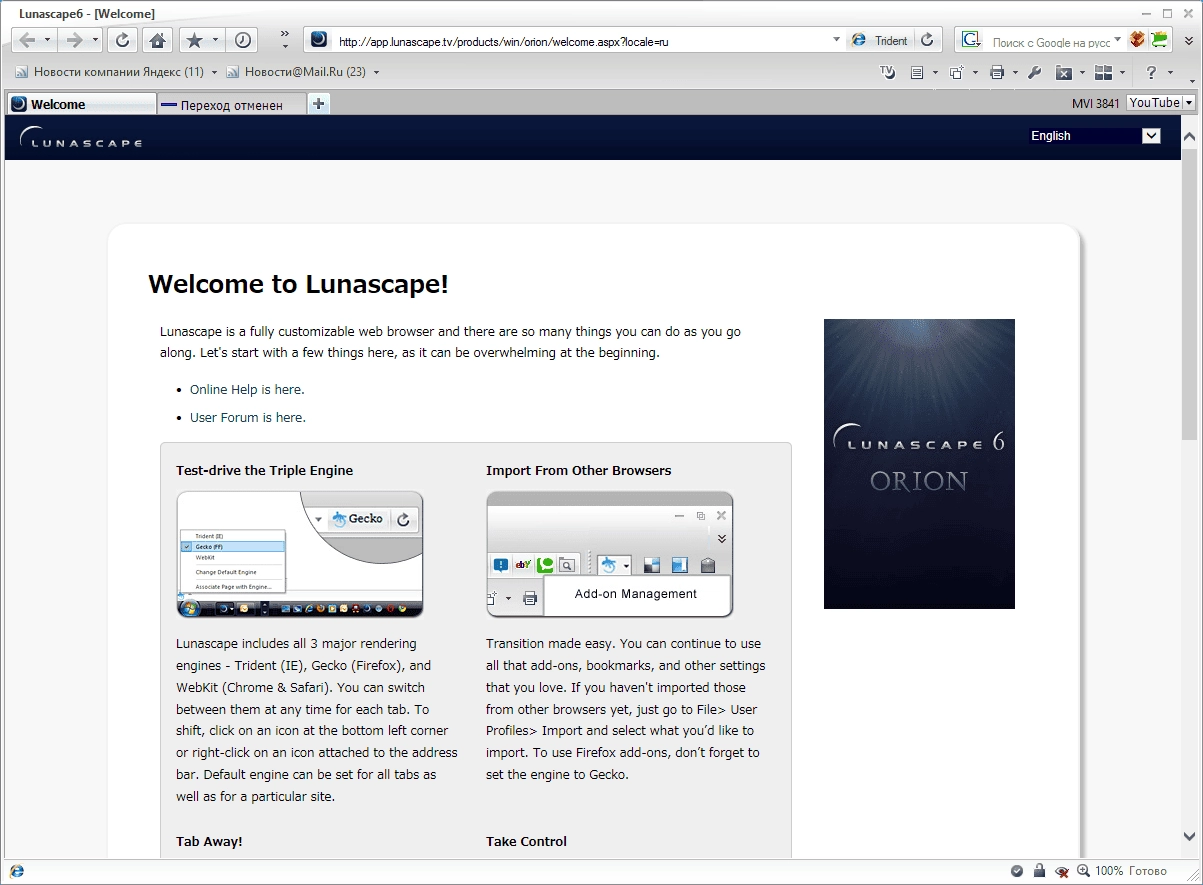The width and height of the screenshot is (1203, 885).
Task: Open the Новости@Mail.Ru (23) bookmark
Action: [x=296, y=72]
